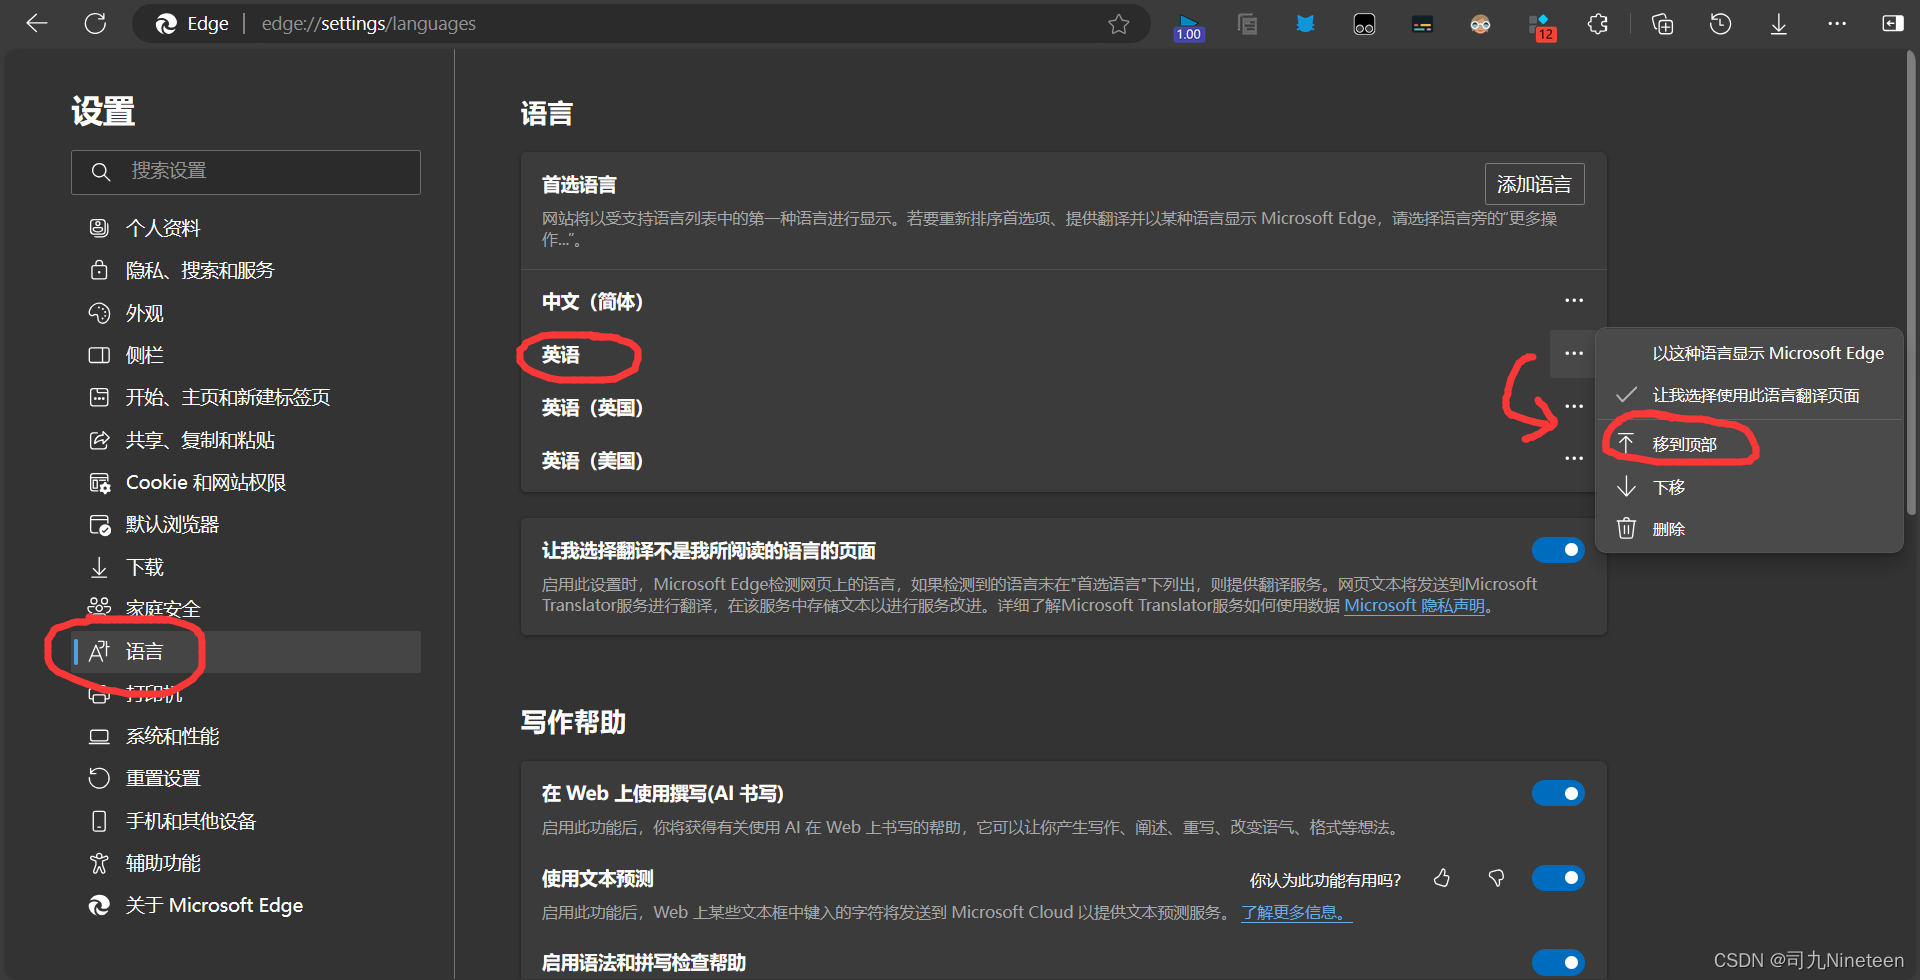Toggle 启用语法和拼写检查帮助 switch
The image size is (1920, 980).
(1558, 962)
